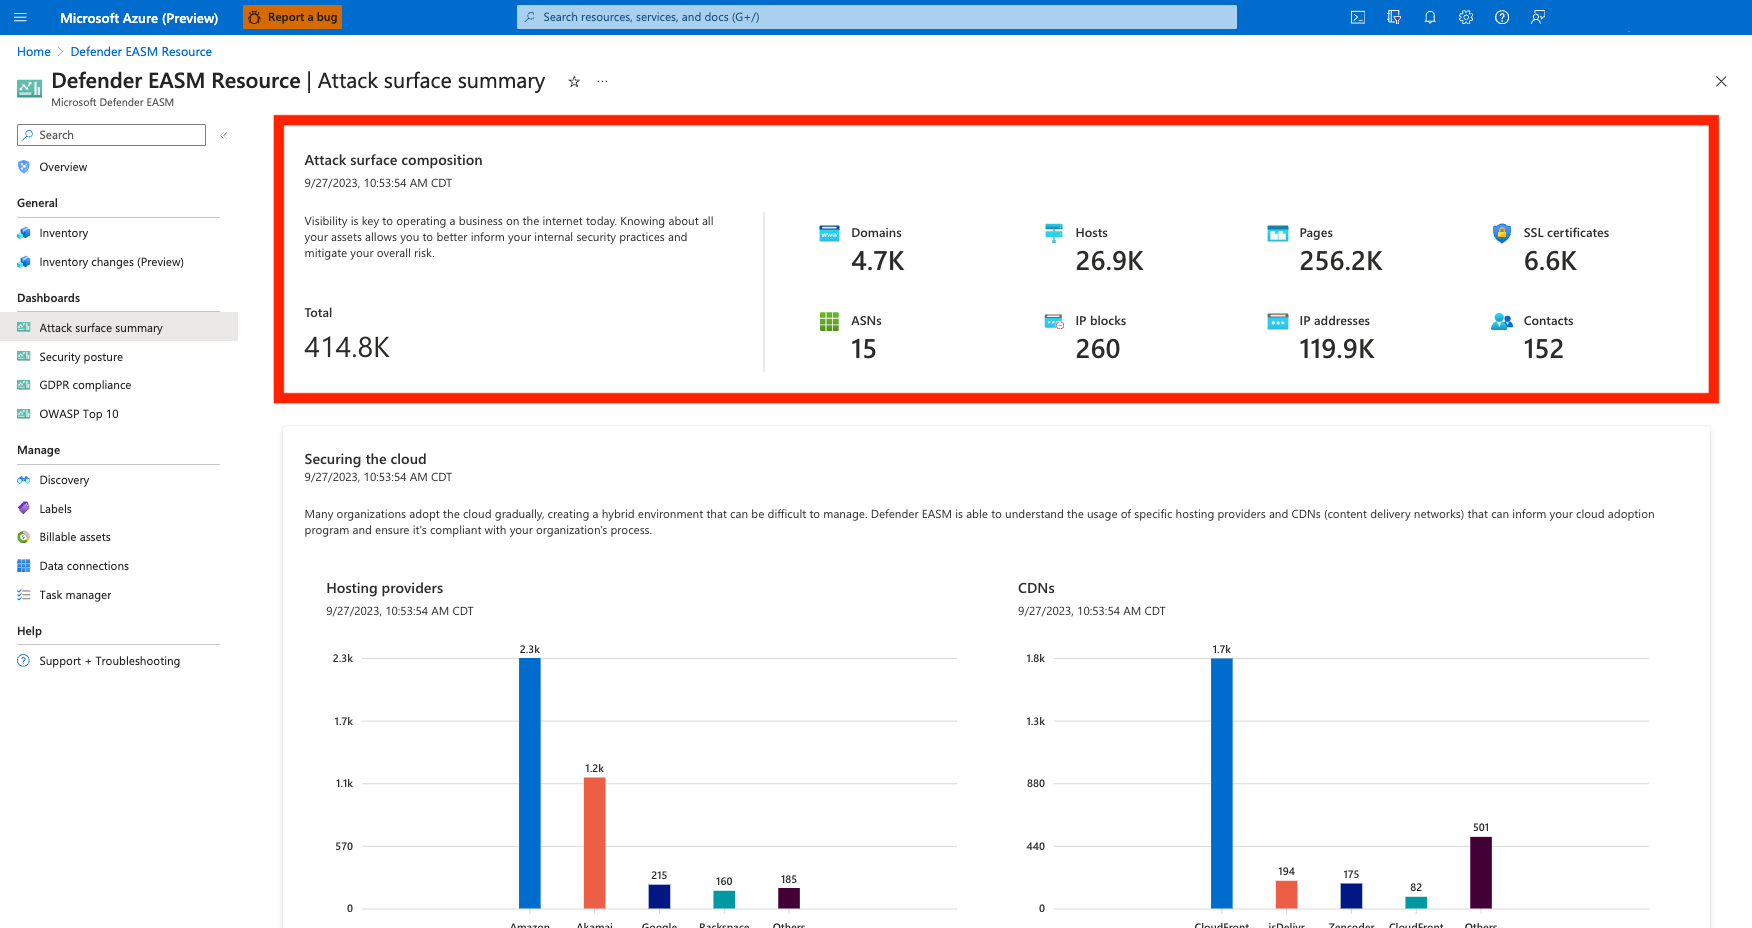Image resolution: width=1752 pixels, height=928 pixels.
Task: Open Data connections via its grid icon
Action: [23, 565]
